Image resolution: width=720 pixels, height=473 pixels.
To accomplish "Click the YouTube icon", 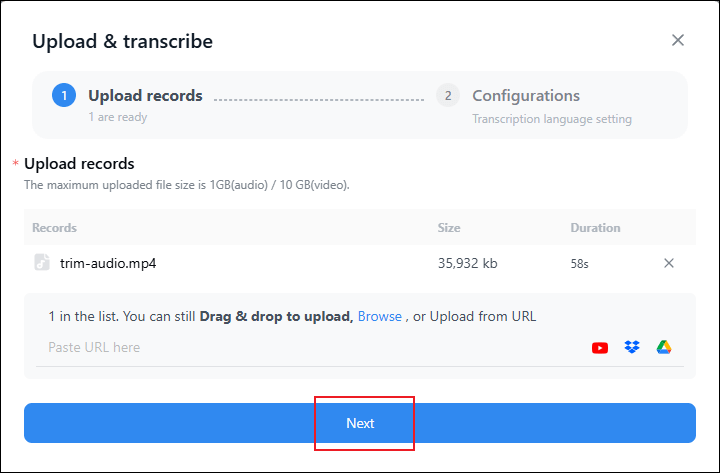I will coord(600,348).
